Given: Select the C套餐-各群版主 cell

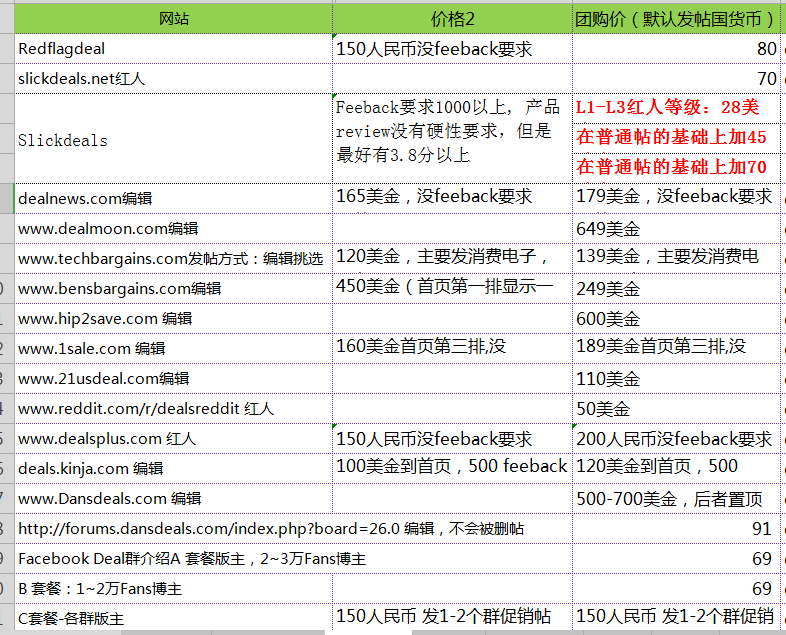Looking at the screenshot, I should [x=173, y=617].
